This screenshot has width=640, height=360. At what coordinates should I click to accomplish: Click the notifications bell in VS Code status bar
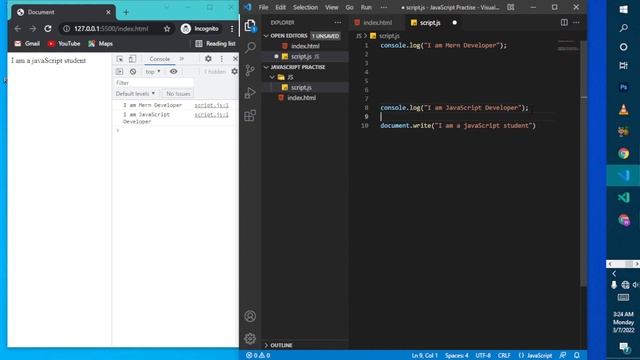coord(576,355)
